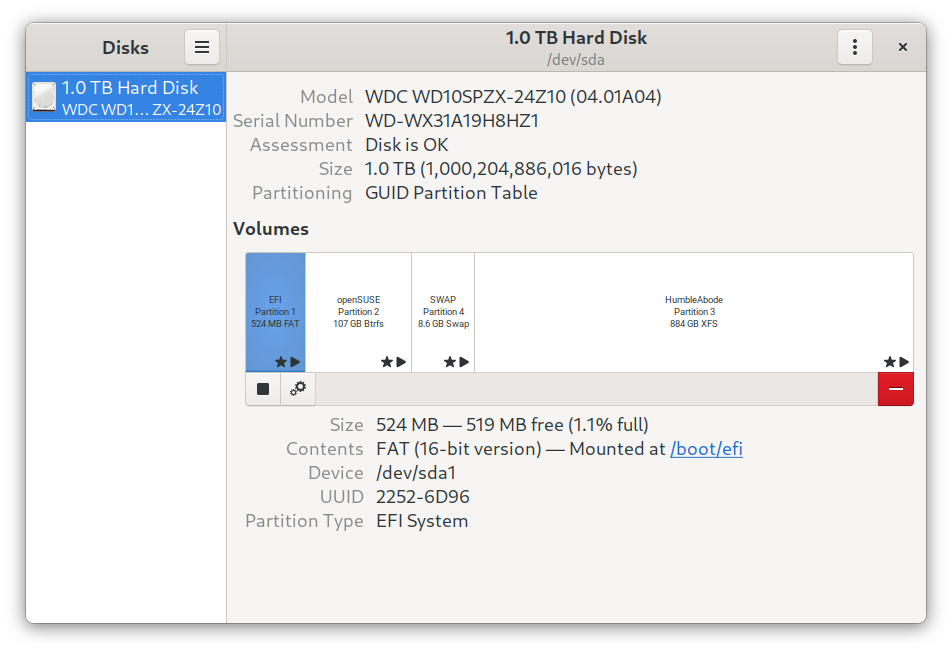Open additional partition options gear menu
The image size is (952, 652).
(x=298, y=389)
